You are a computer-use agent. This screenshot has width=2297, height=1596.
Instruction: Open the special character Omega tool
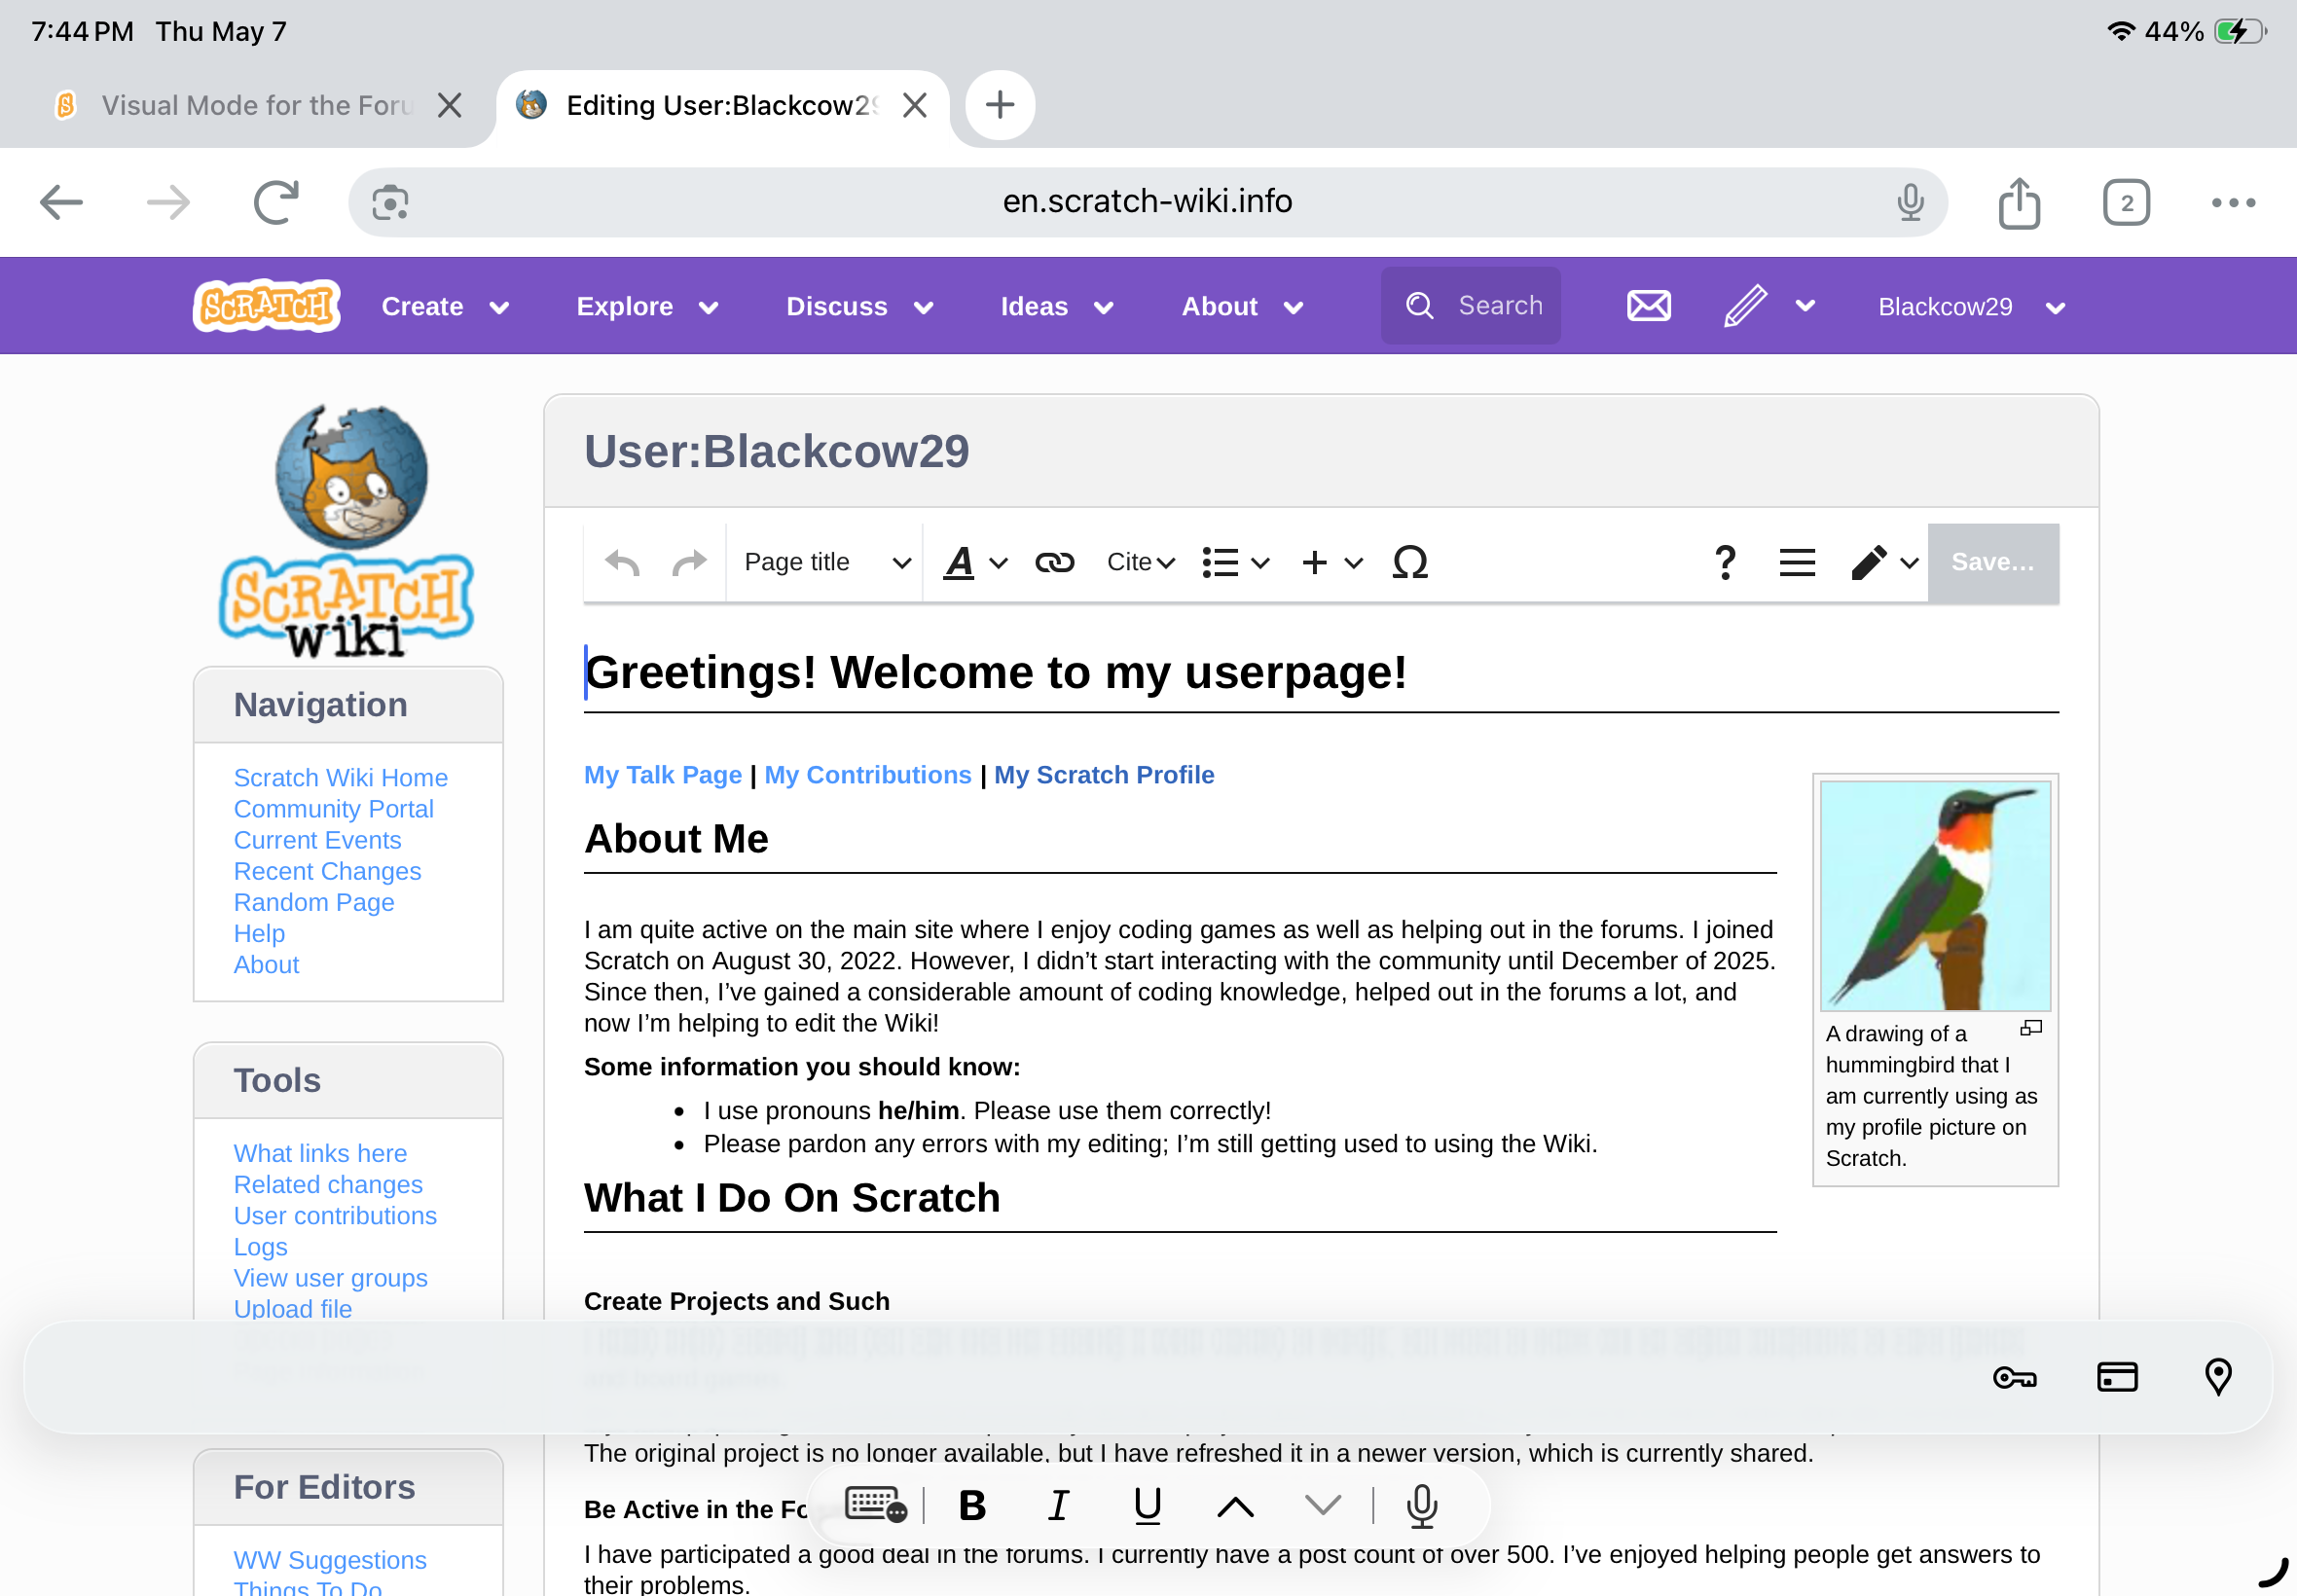coord(1410,563)
